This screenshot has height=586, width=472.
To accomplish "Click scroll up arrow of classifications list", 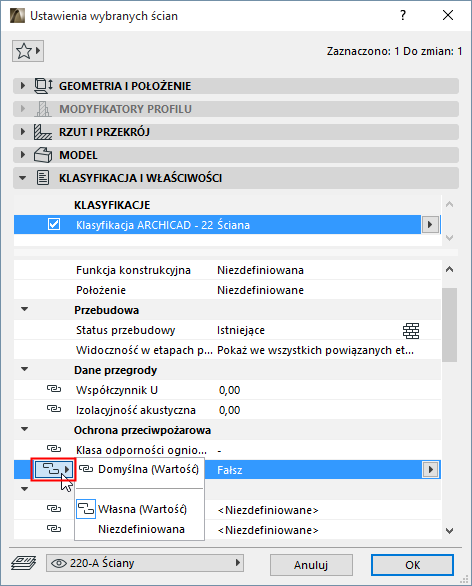I will tap(450, 204).
